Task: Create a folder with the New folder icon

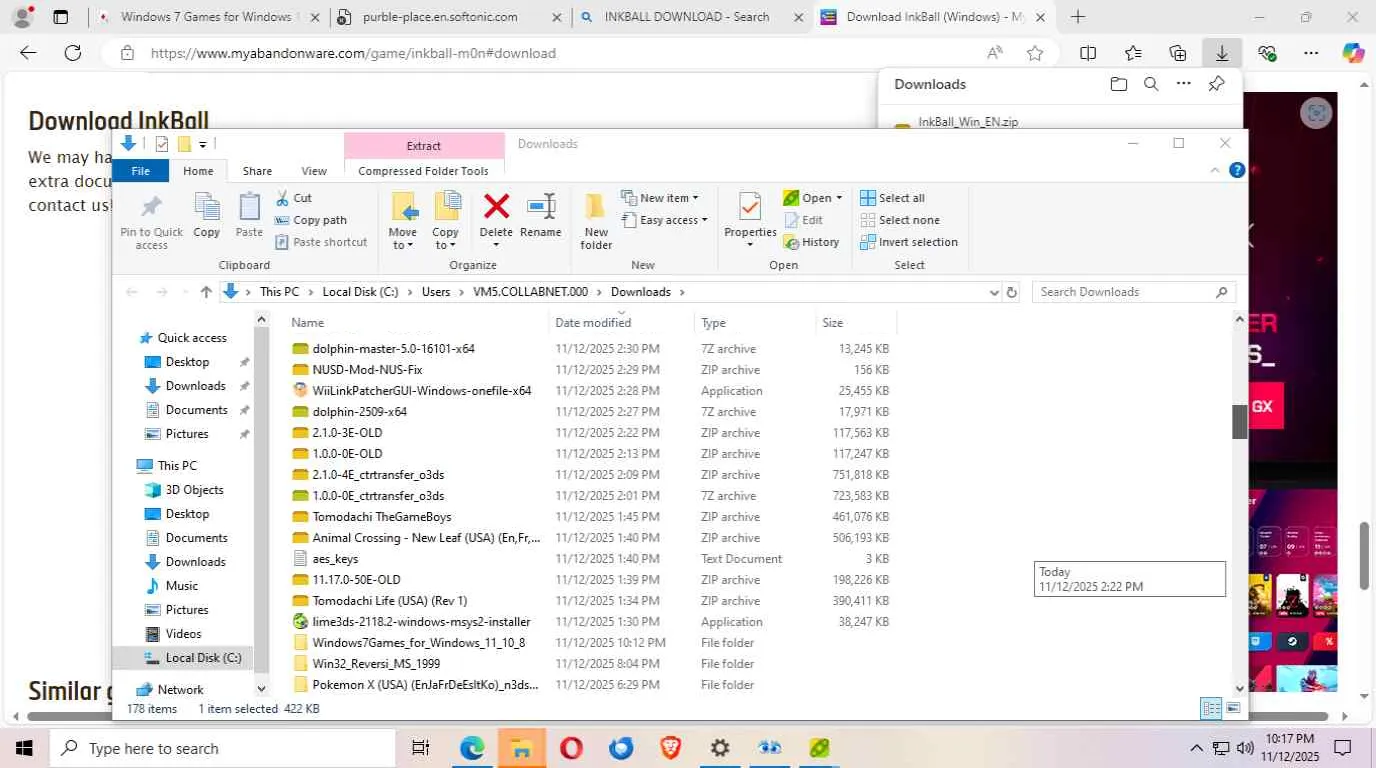Action: tap(596, 207)
